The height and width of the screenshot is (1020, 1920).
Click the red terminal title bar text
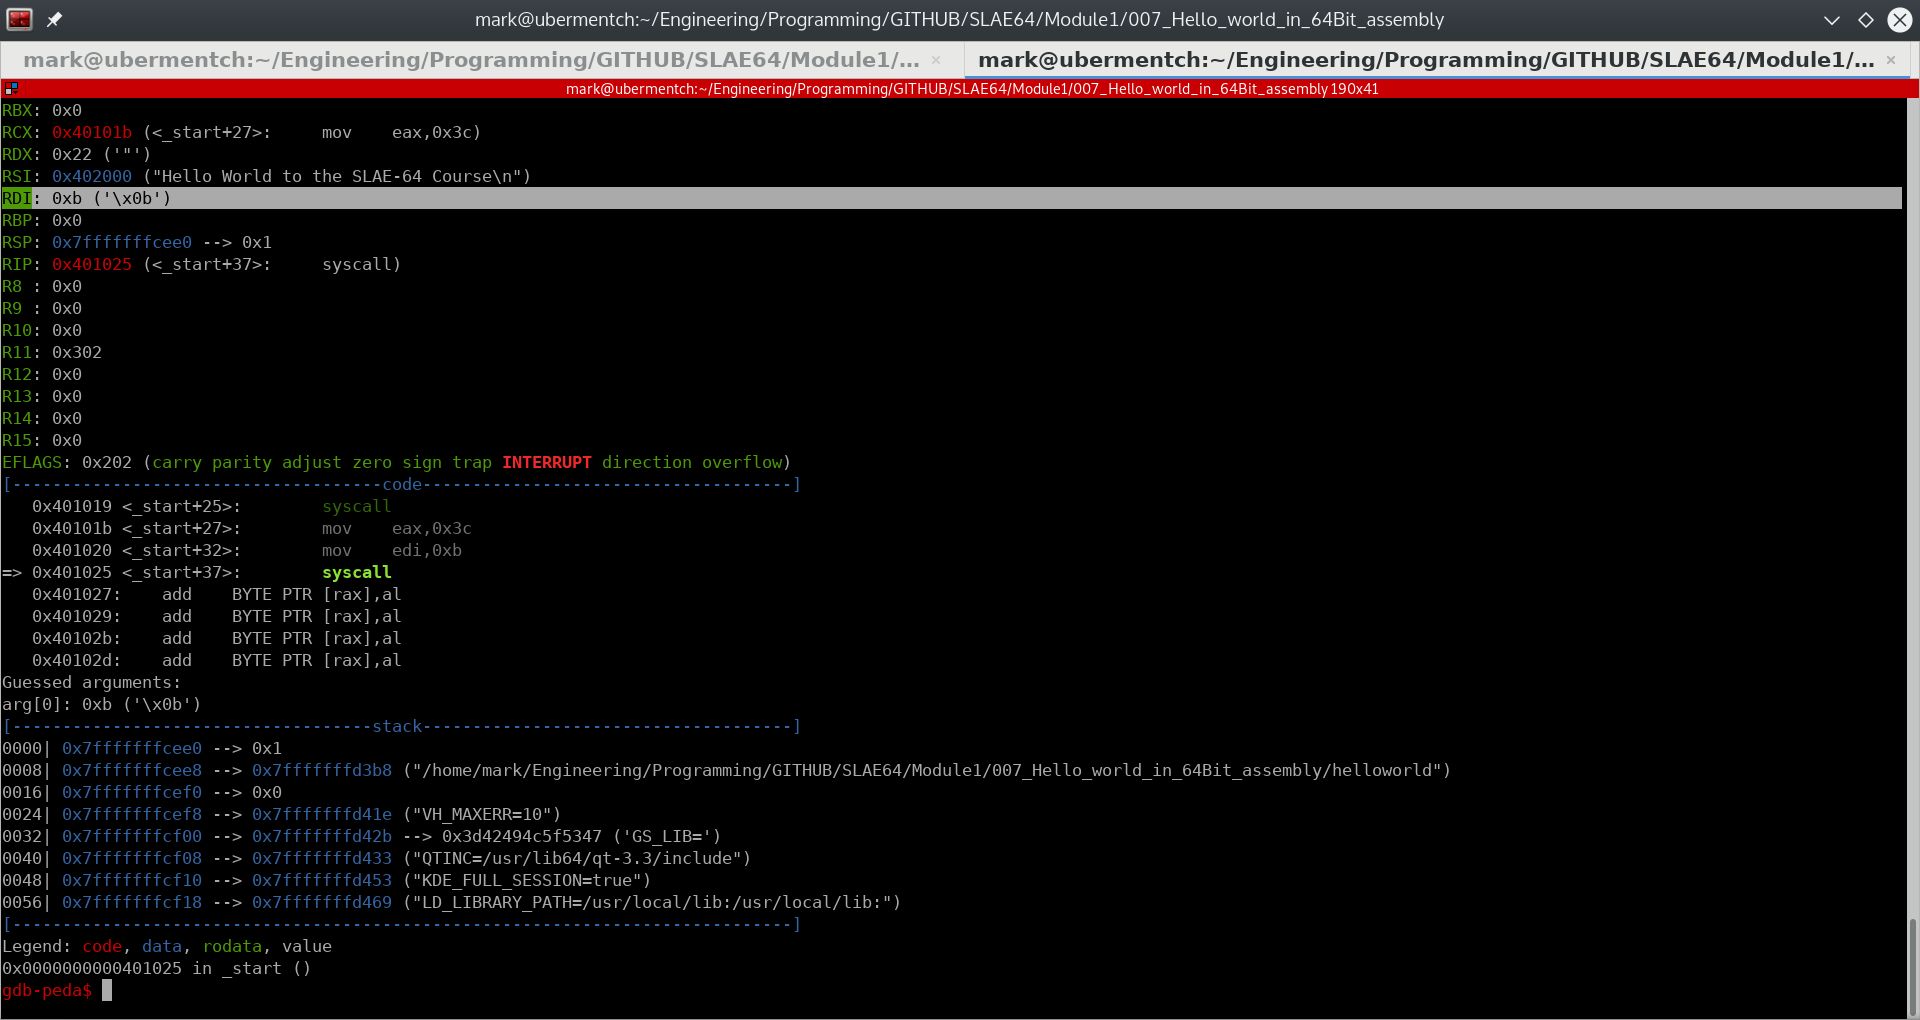[972, 89]
